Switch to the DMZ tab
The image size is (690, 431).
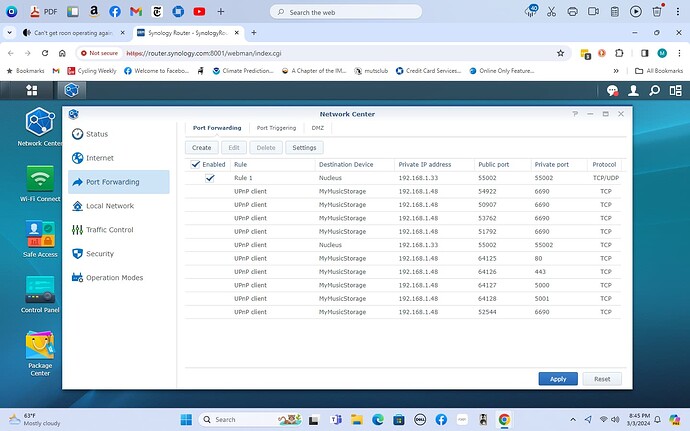(x=317, y=128)
